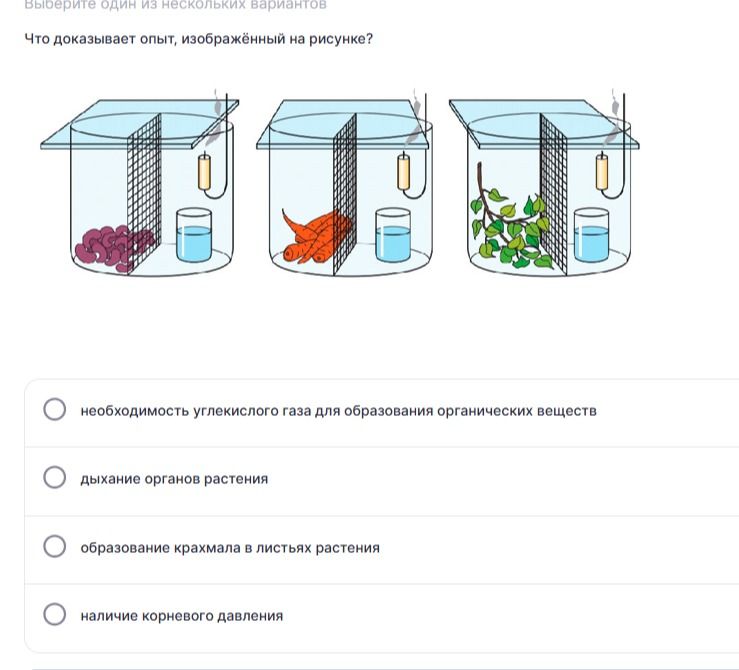The image size is (739, 670).
Task: Select radio button for "наличие корневого давления"
Action: pos(55,614)
